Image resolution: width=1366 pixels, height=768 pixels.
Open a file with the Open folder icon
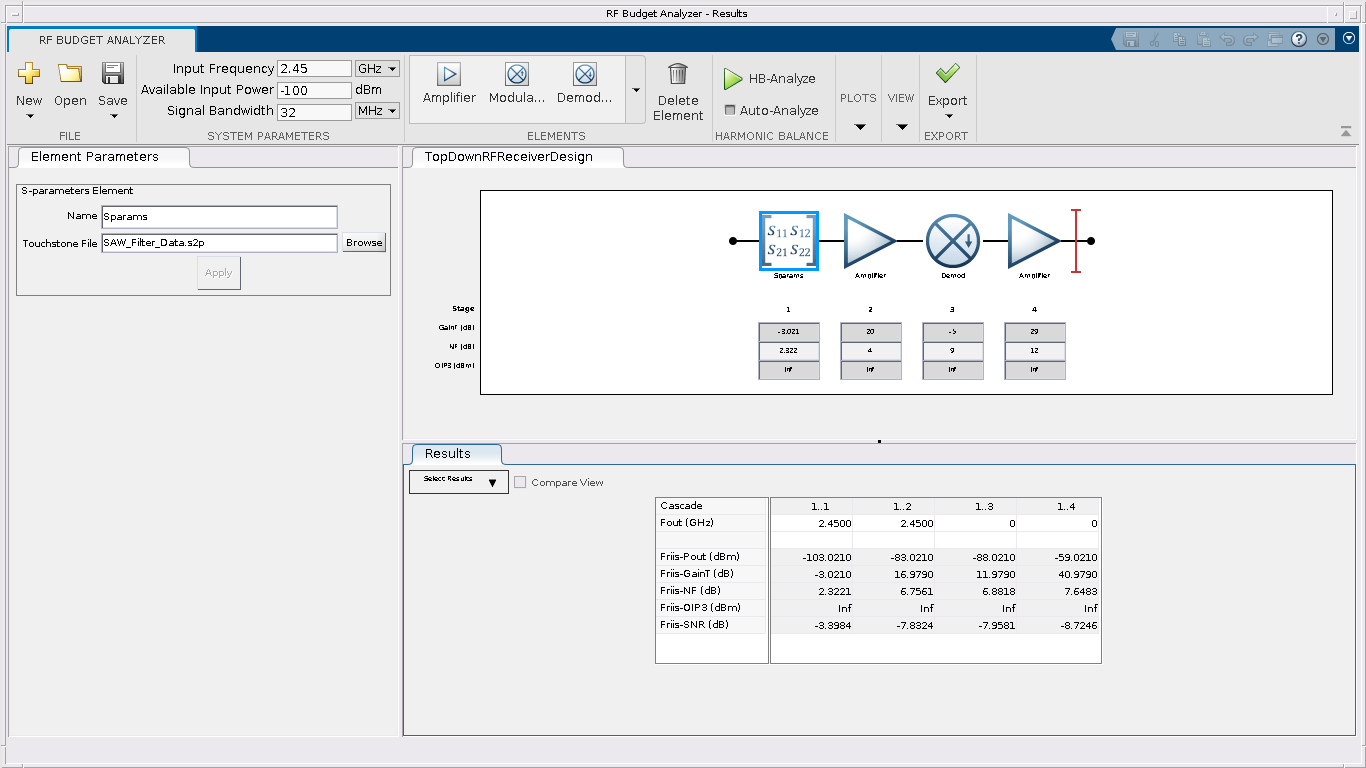point(70,74)
